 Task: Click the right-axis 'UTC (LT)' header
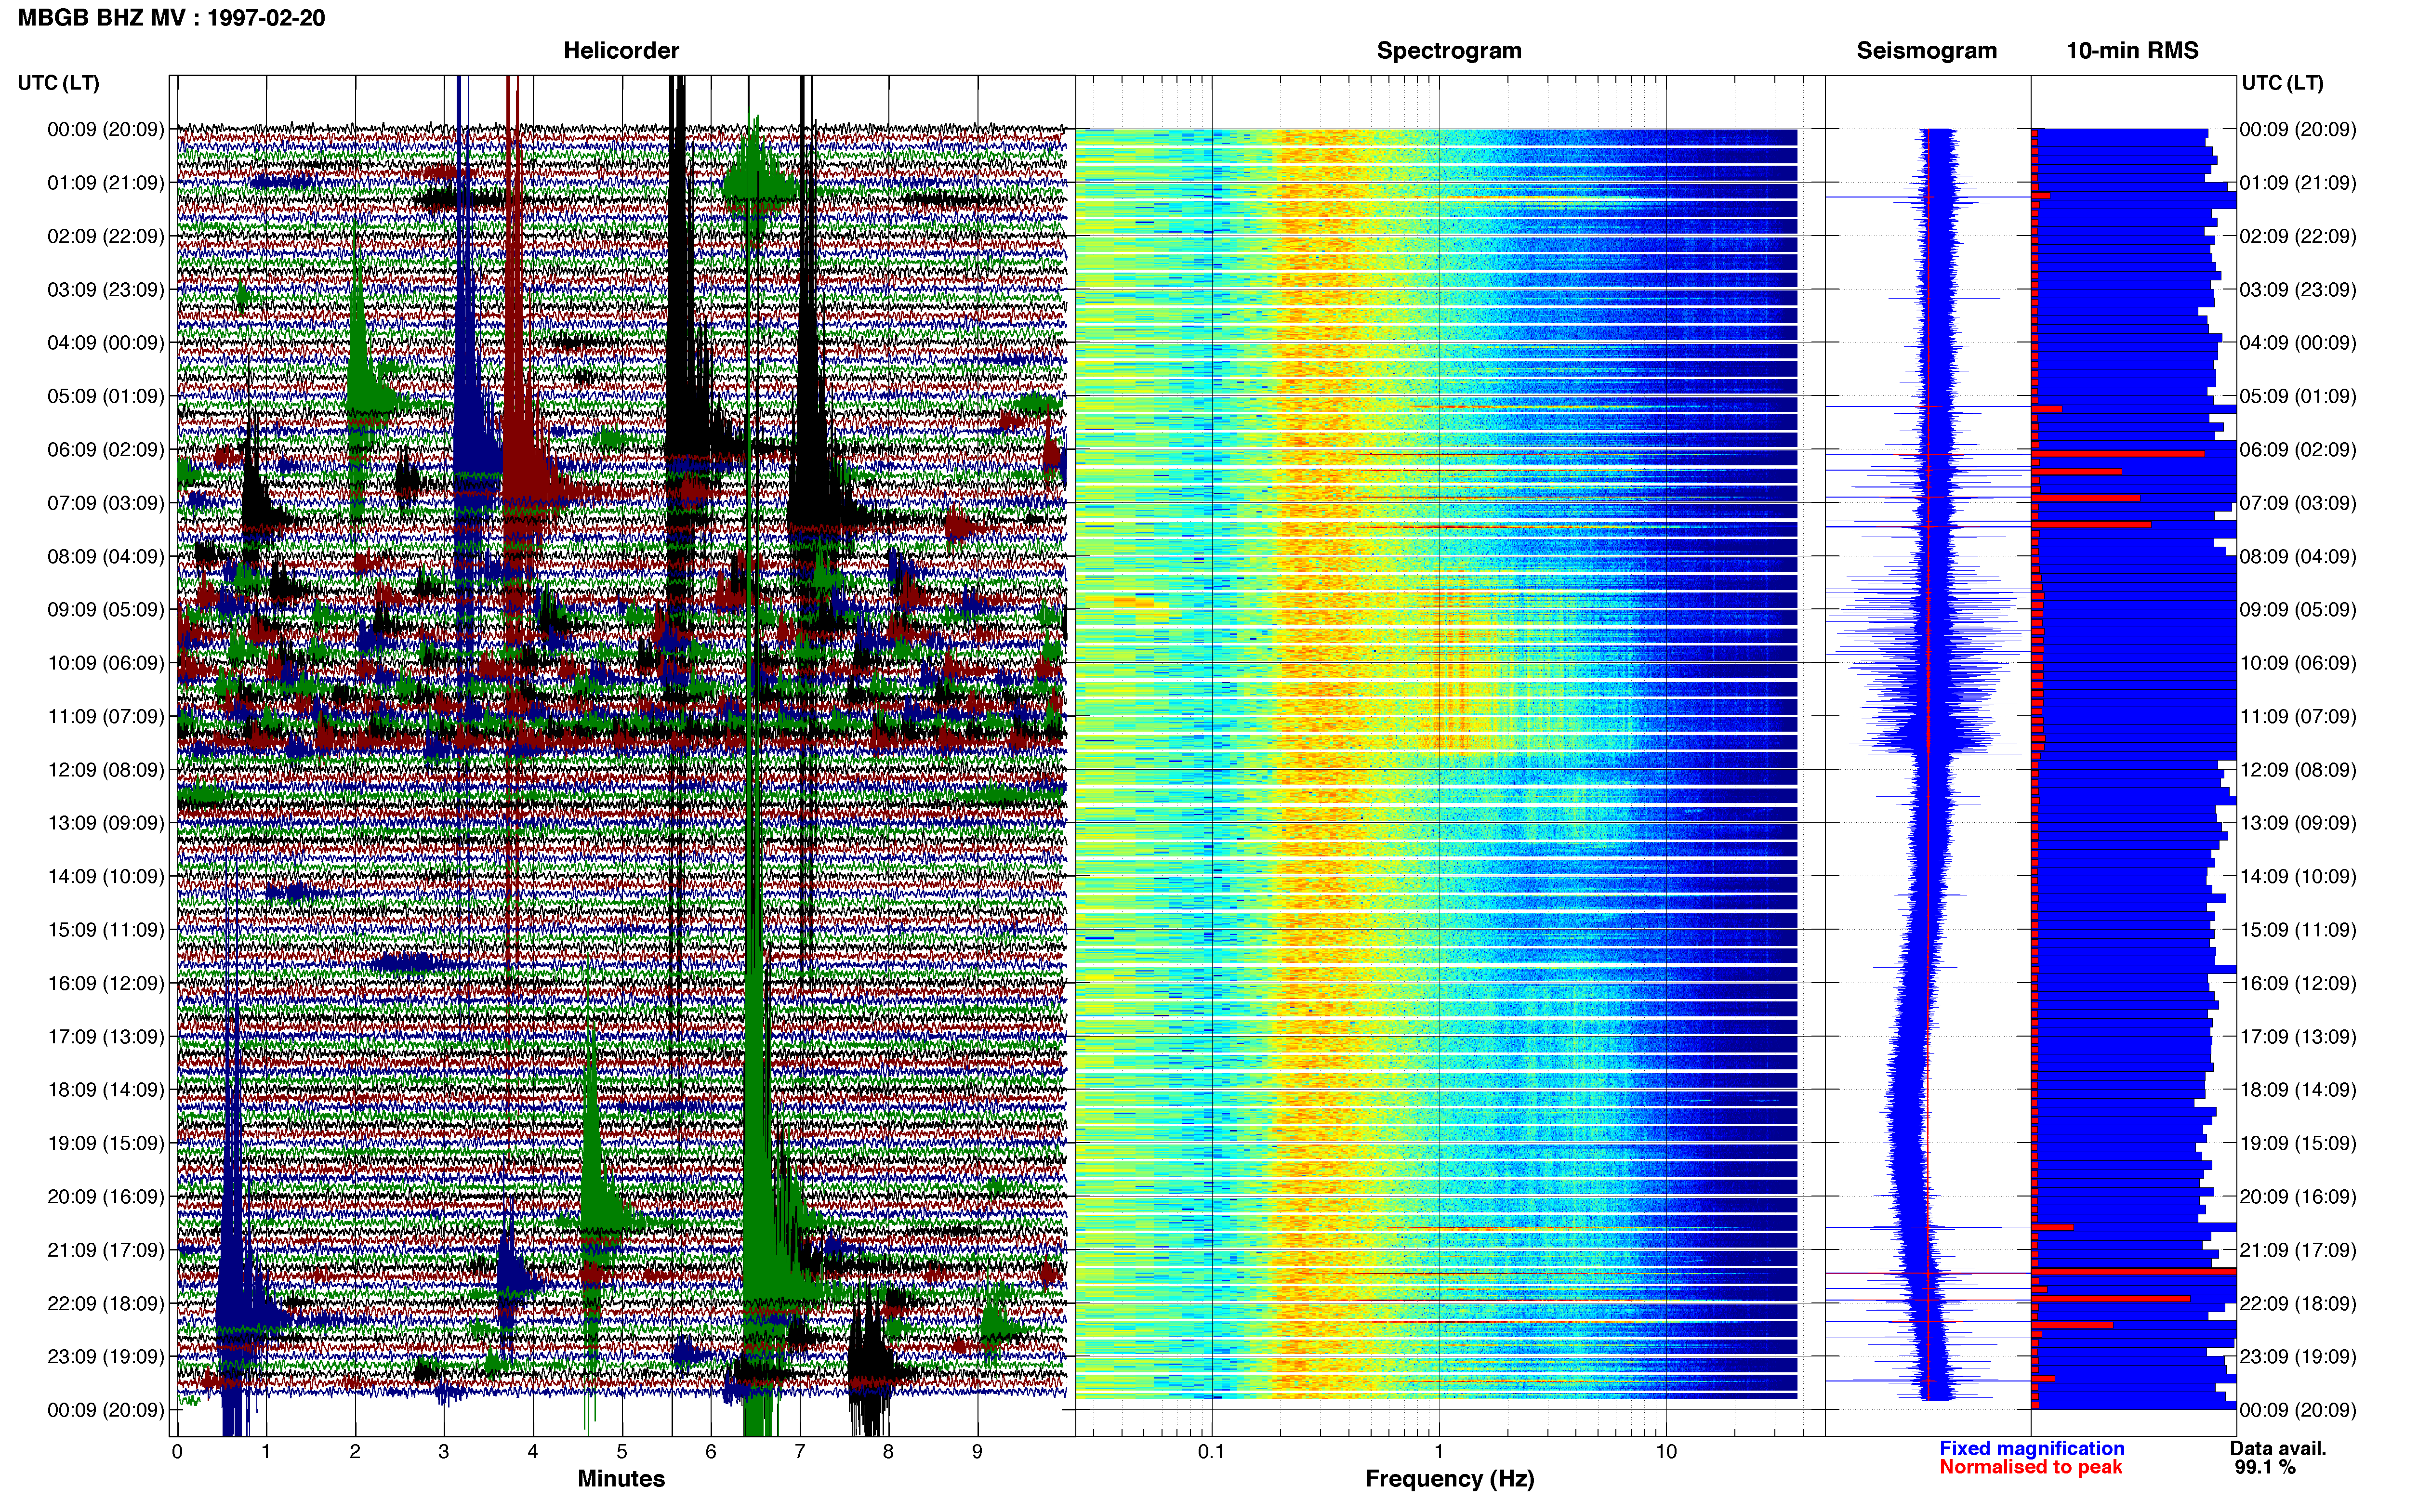2282,83
